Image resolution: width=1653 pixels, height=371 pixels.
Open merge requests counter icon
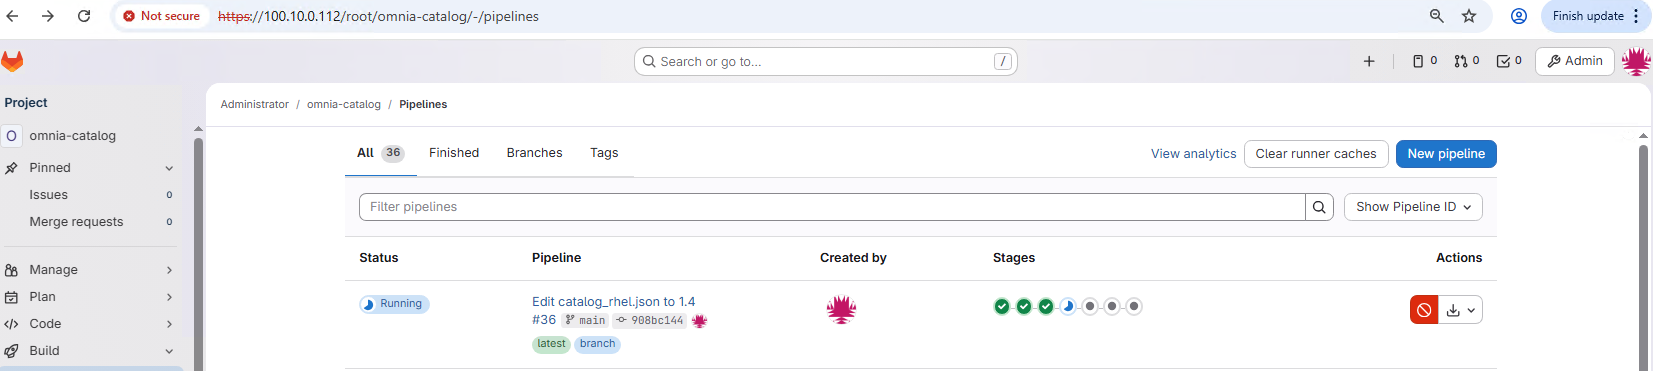tap(1467, 61)
